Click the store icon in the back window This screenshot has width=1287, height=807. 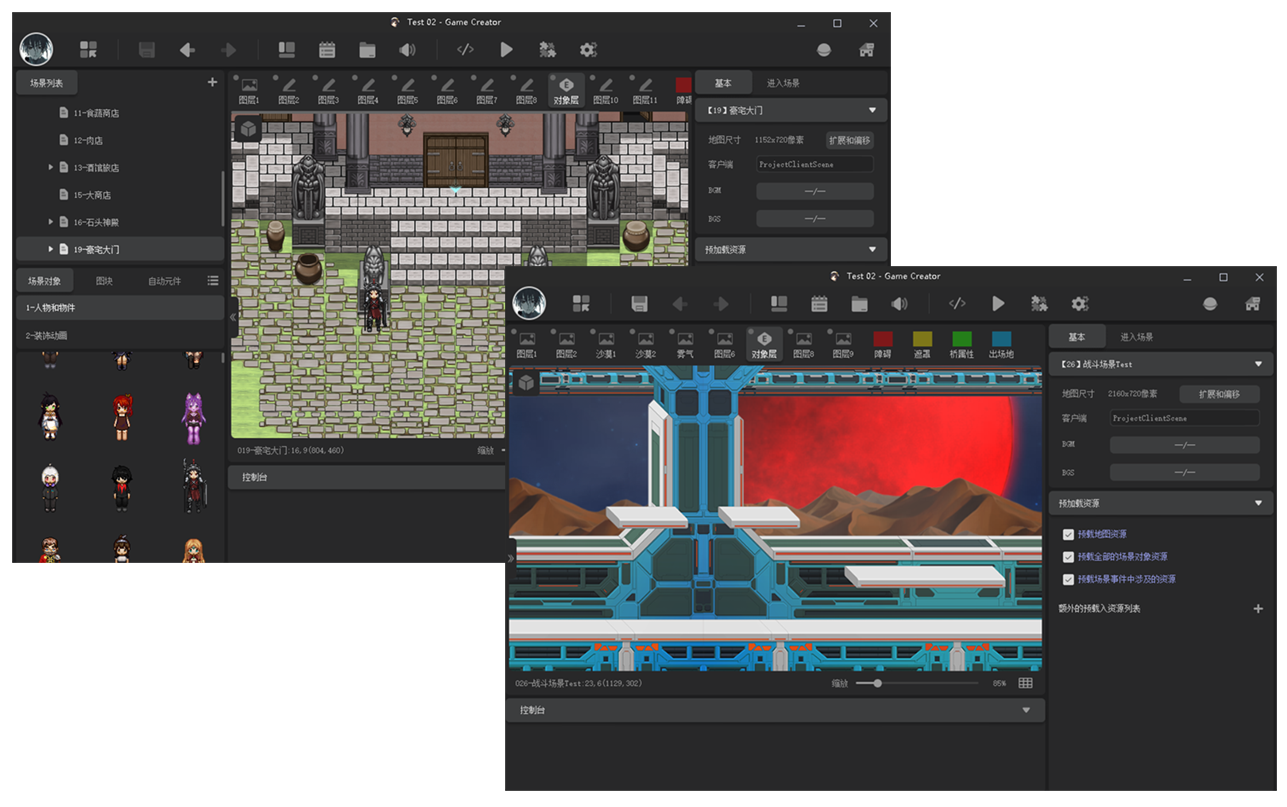pos(867,49)
